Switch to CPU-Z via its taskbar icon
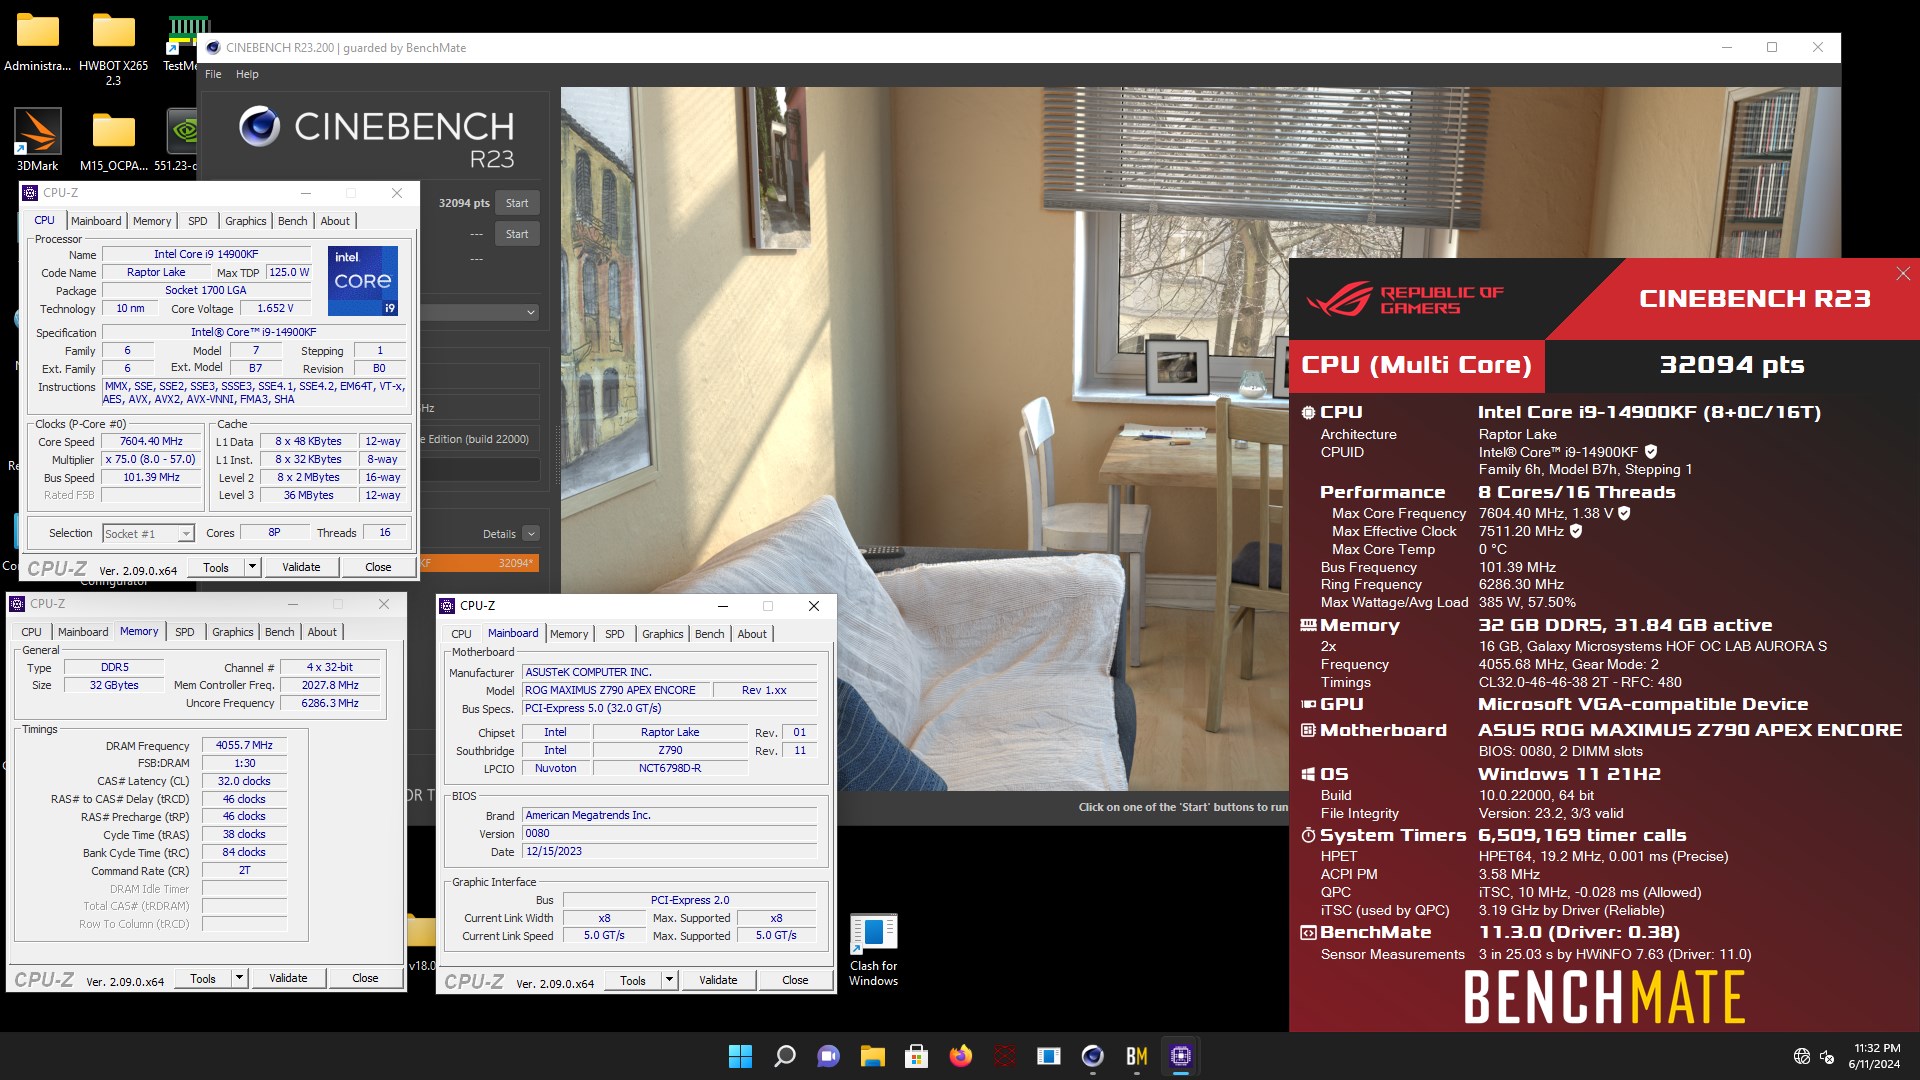 click(x=1180, y=1056)
